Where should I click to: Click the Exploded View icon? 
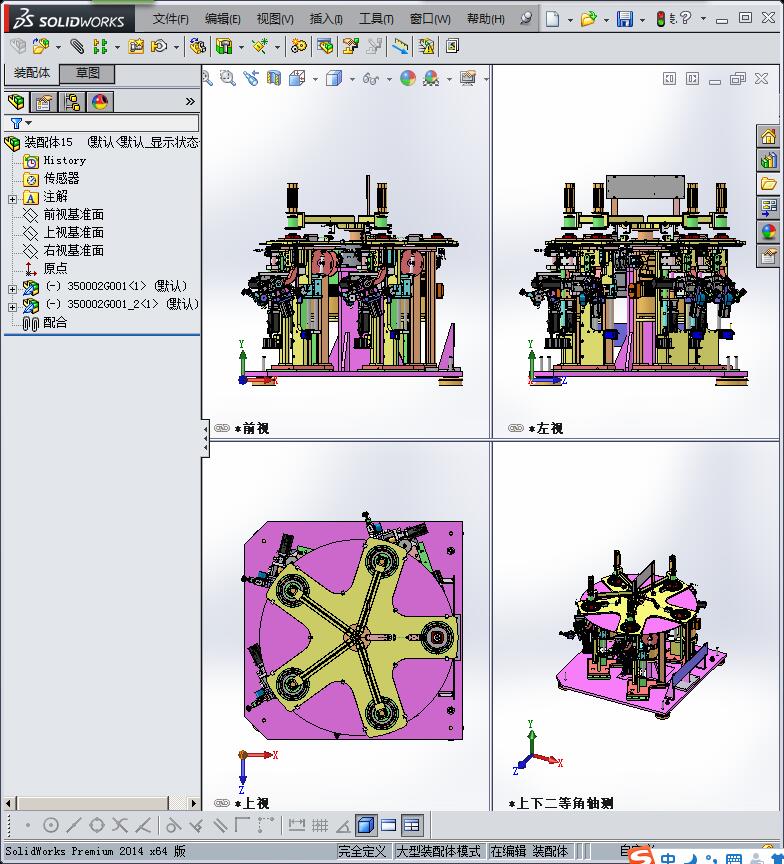(x=350, y=46)
